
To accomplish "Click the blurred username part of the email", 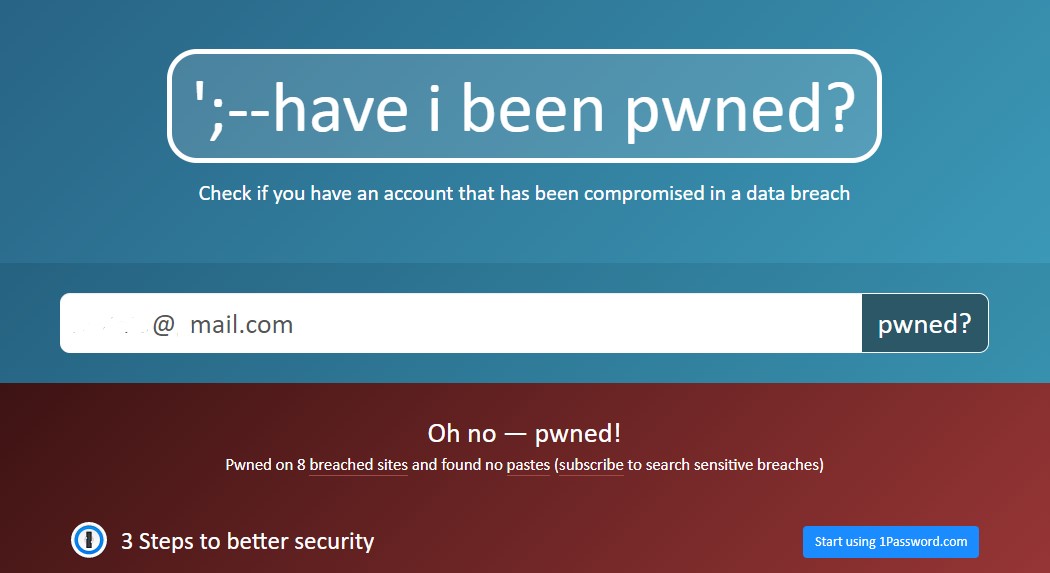I will (110, 325).
